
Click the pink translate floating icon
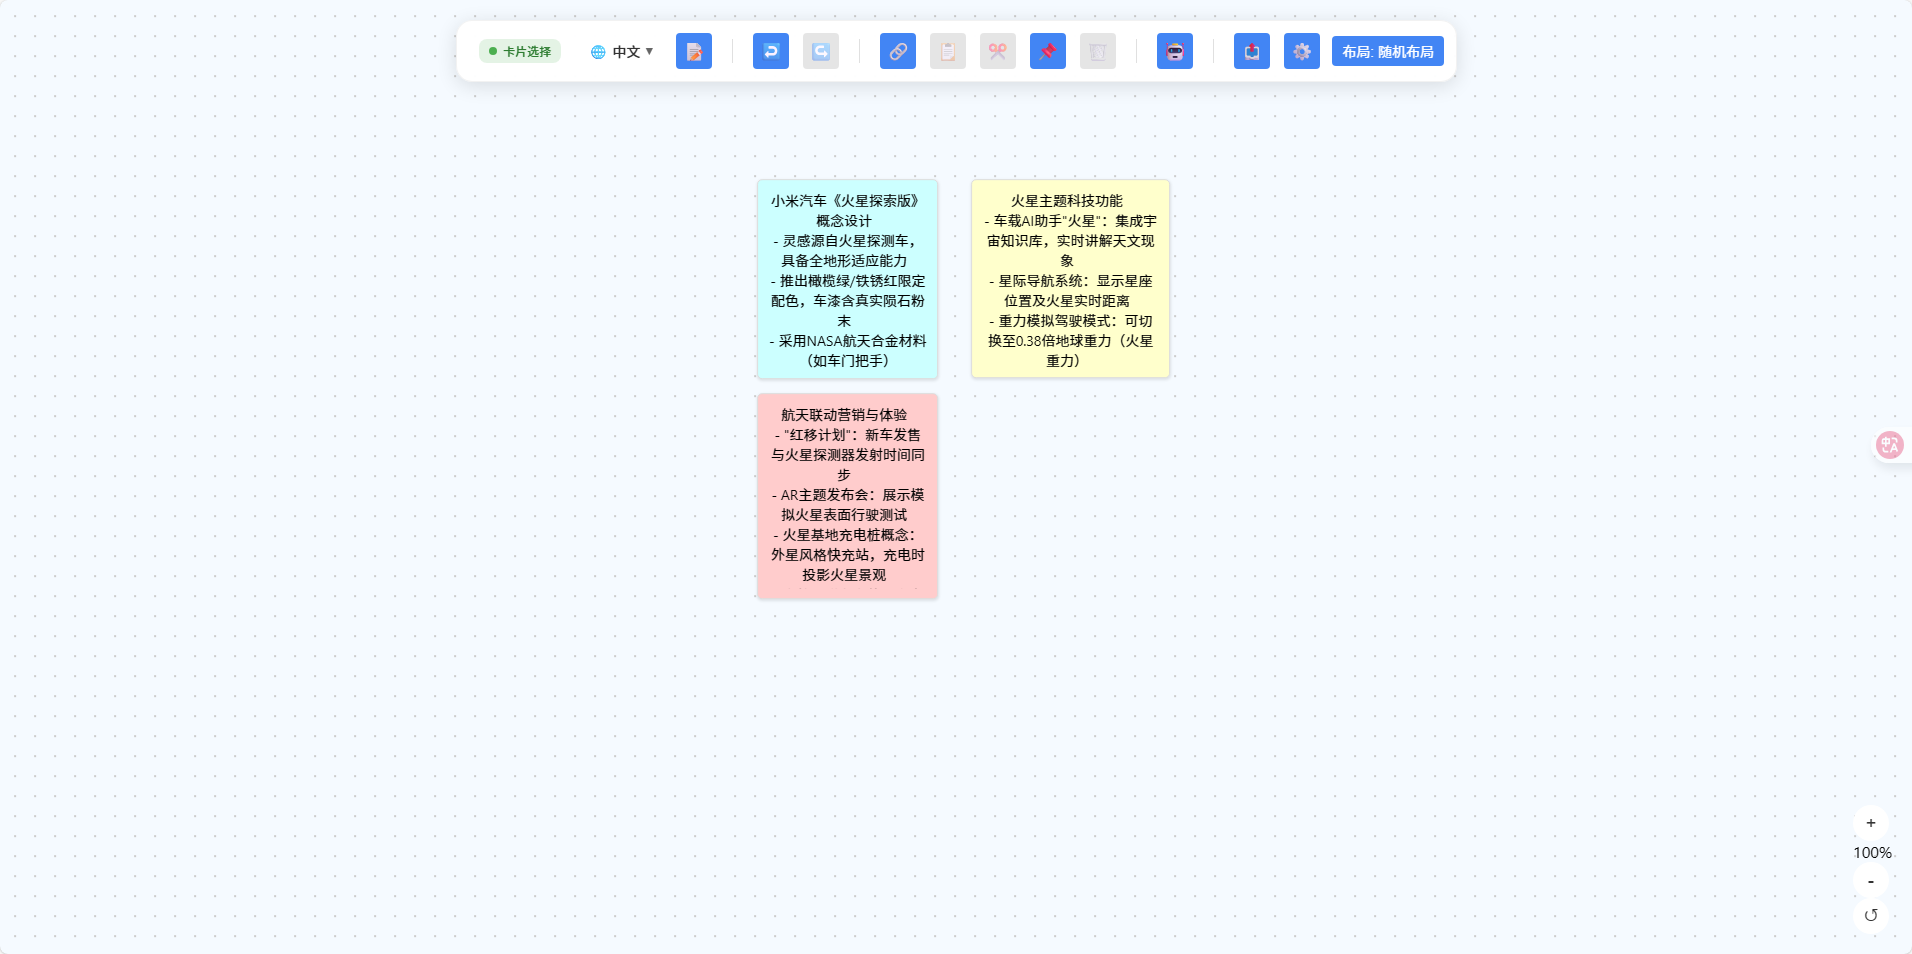(x=1889, y=445)
